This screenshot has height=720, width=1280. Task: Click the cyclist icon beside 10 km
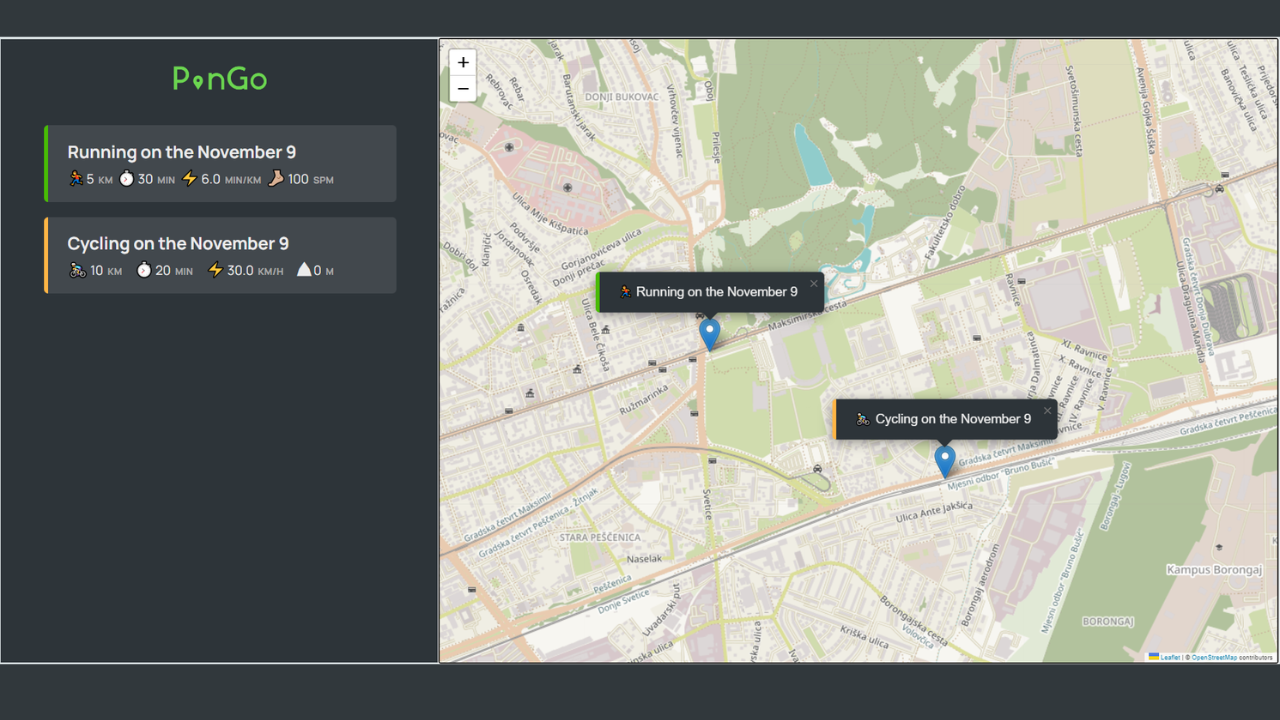point(77,270)
